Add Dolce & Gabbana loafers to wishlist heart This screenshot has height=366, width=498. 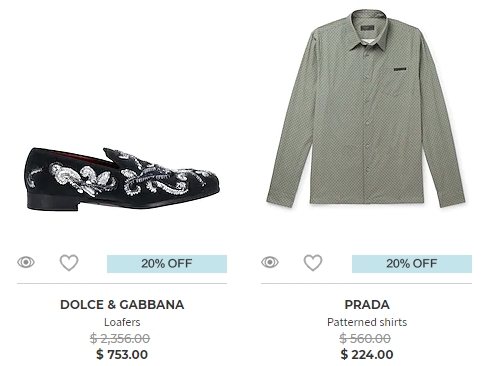tap(69, 263)
